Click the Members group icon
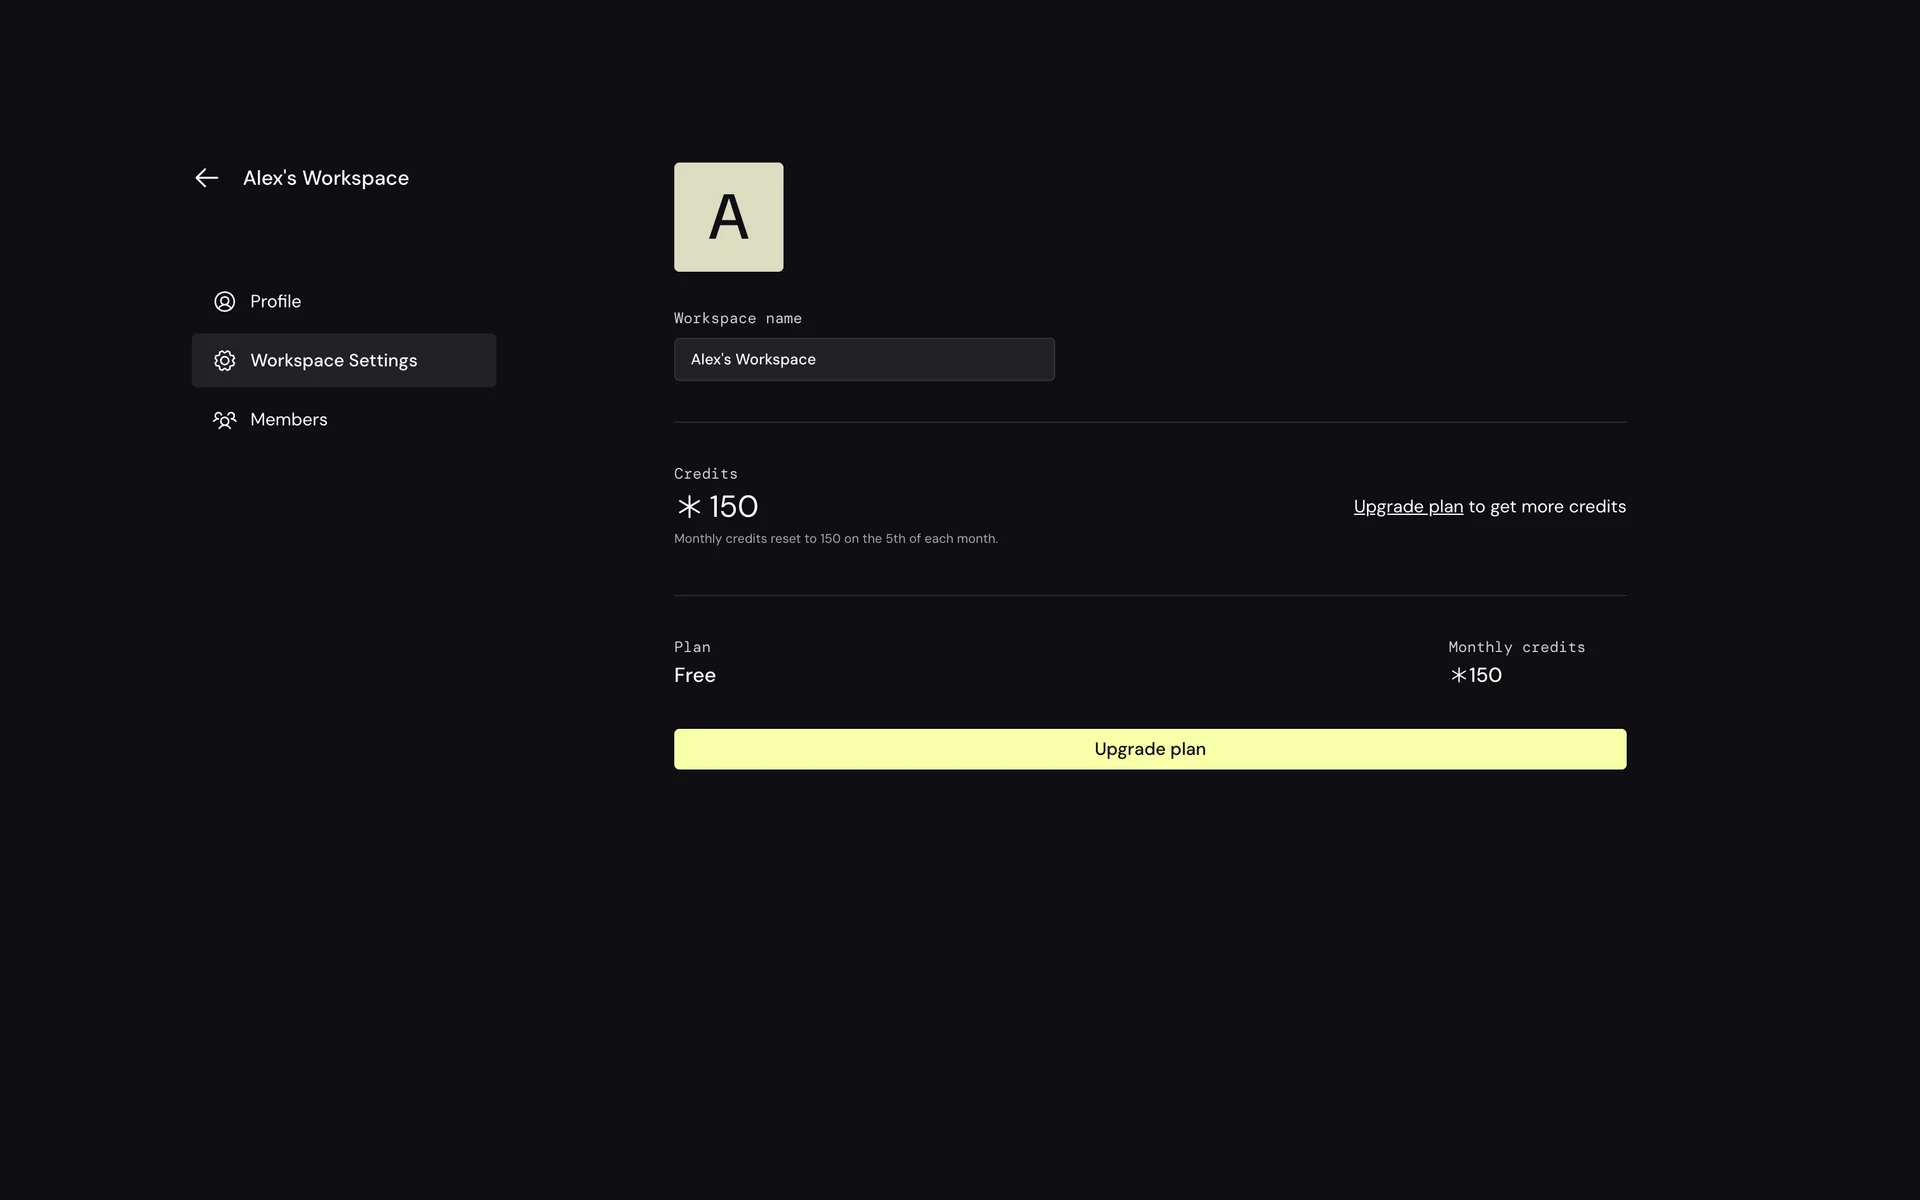The image size is (1920, 1200). [225, 420]
